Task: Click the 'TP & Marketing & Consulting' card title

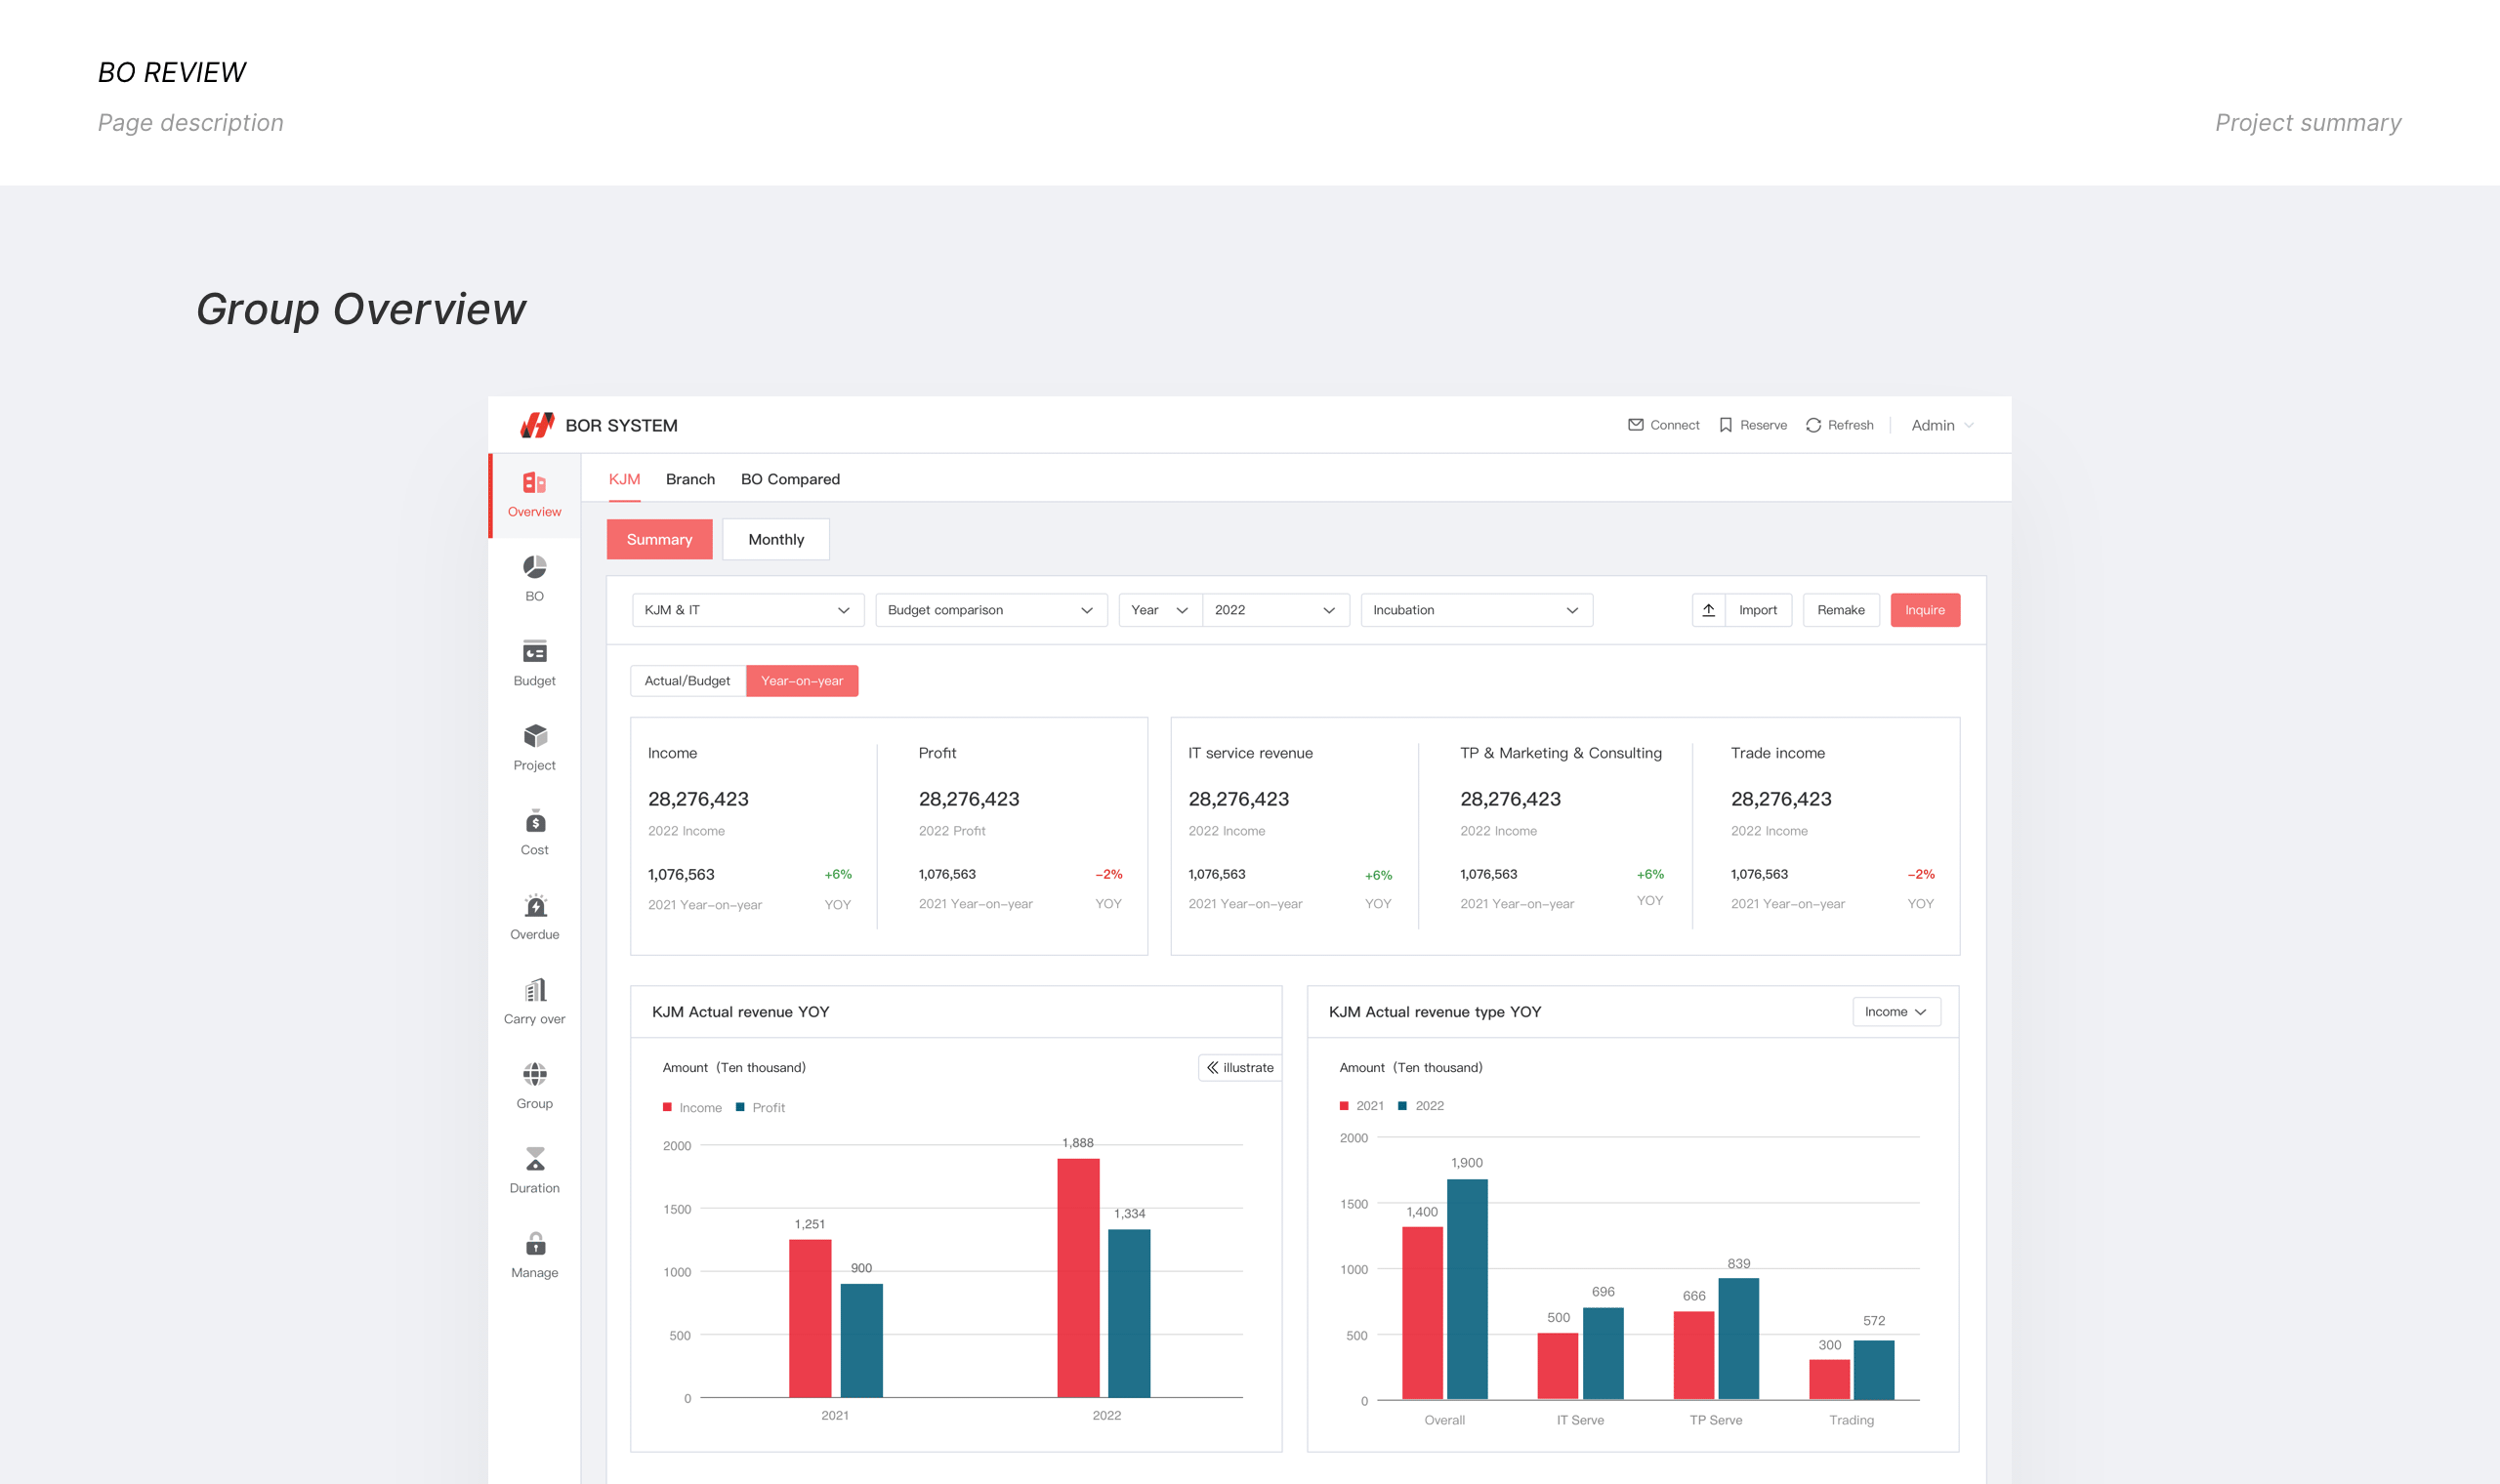Action: pyautogui.click(x=1561, y=753)
